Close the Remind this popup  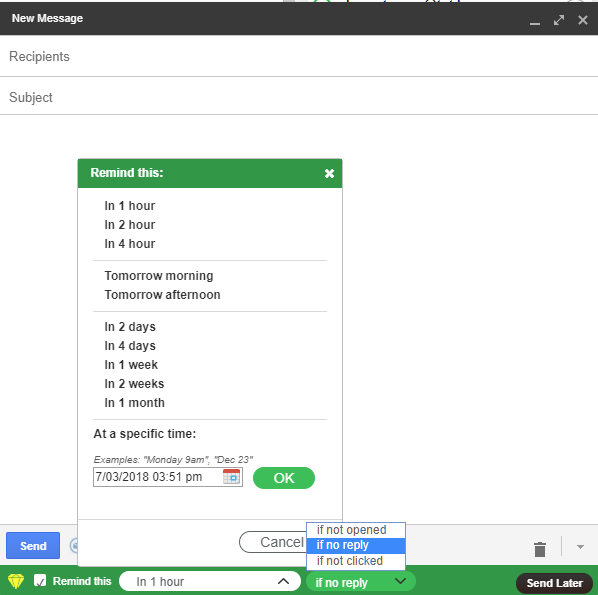(329, 174)
